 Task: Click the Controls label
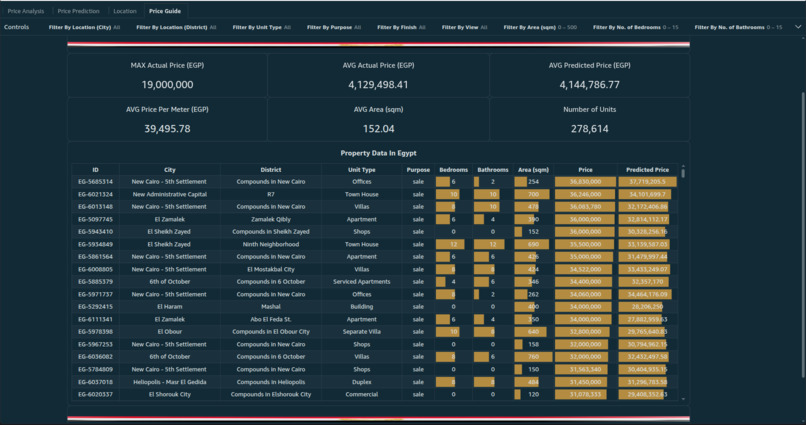point(16,27)
